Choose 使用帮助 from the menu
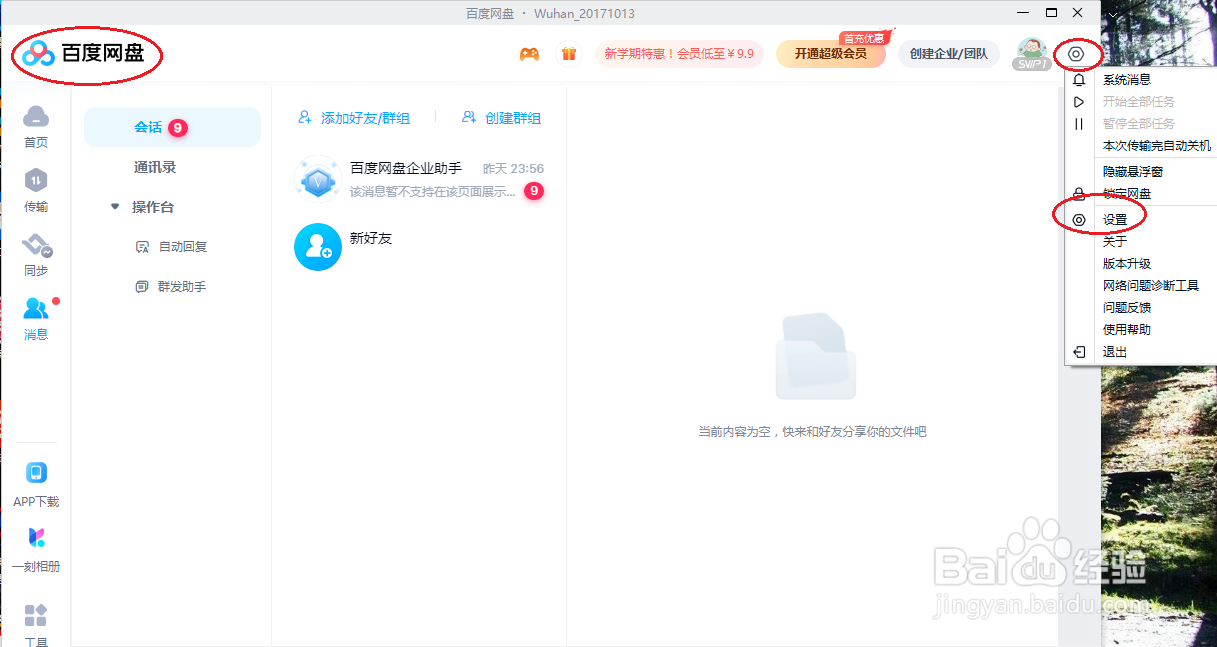Screen dimensions: 1217x647 point(1127,330)
